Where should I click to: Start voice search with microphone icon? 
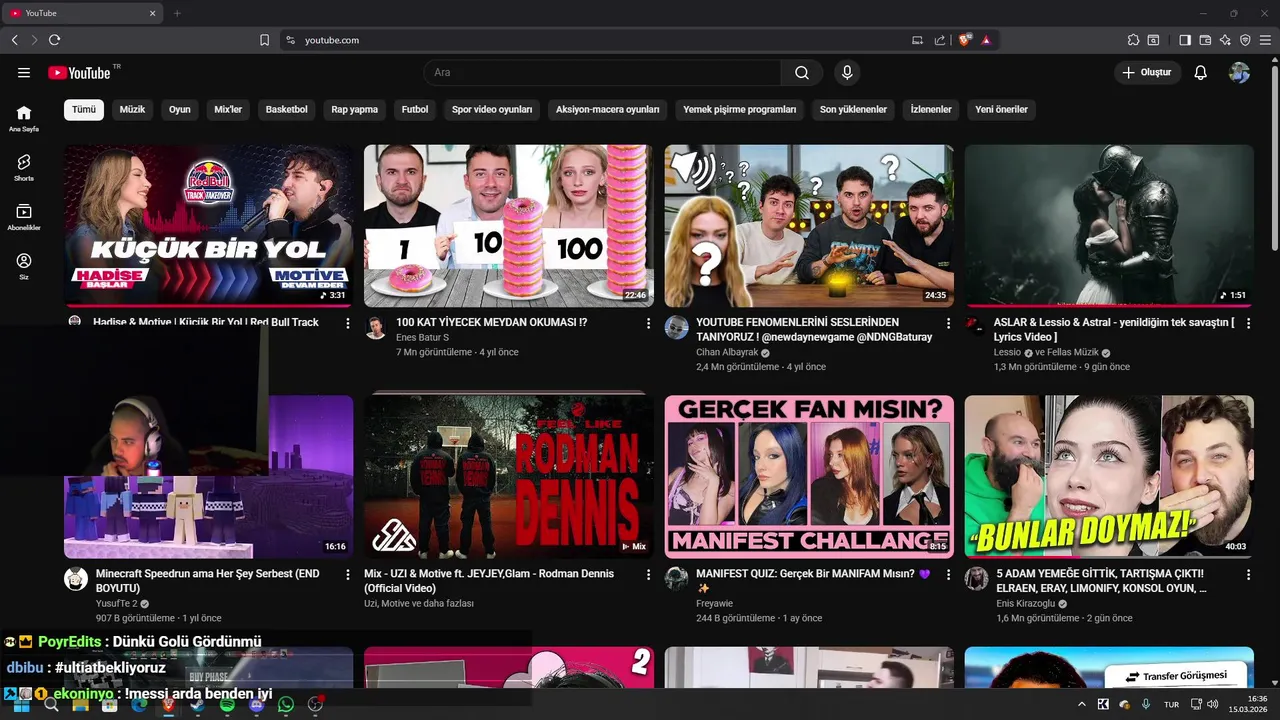[847, 72]
